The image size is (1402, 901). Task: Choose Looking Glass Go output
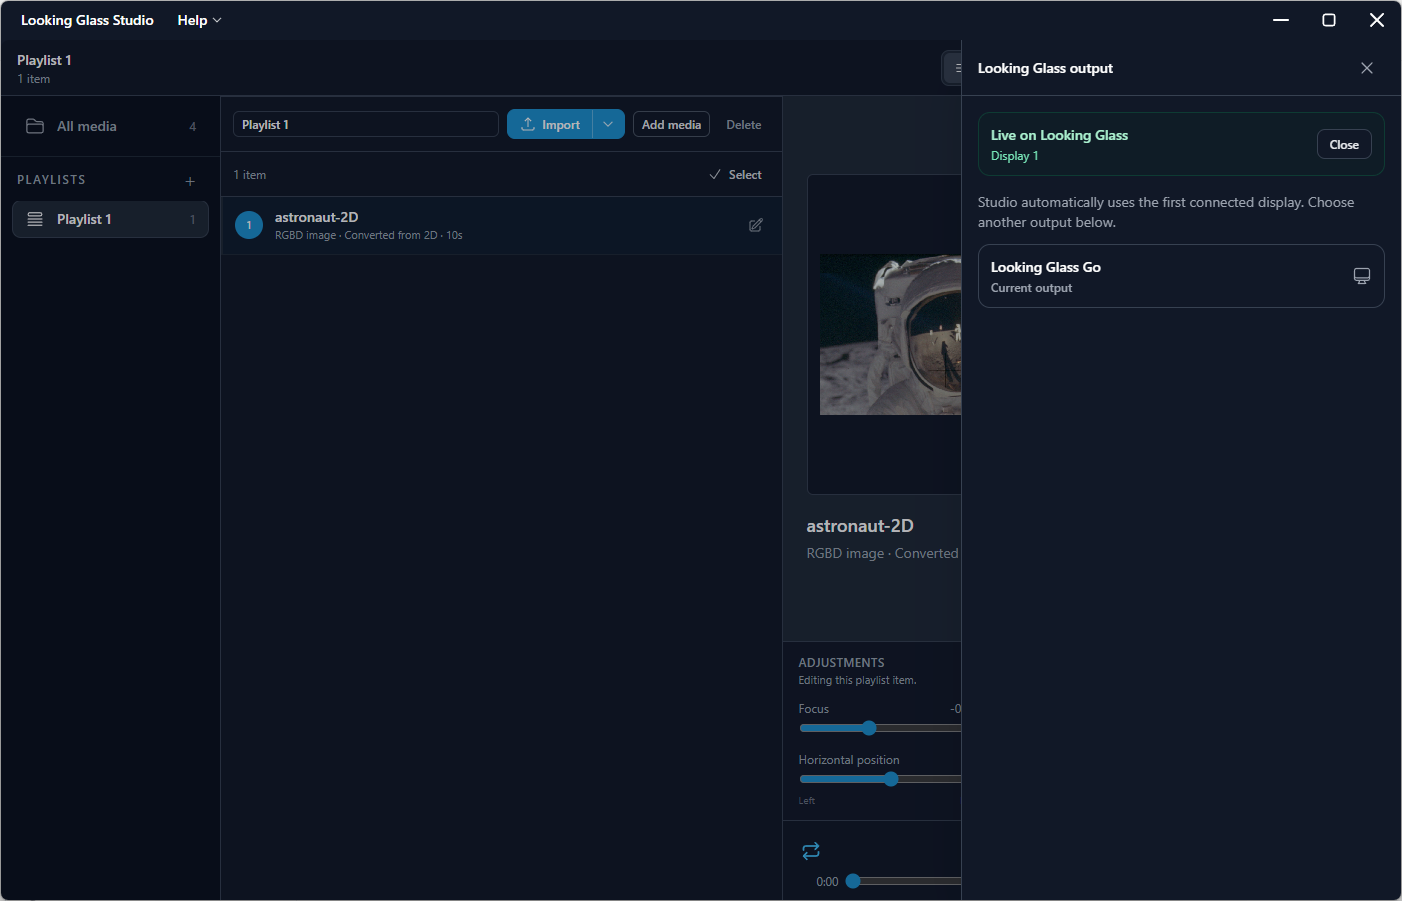click(1181, 276)
